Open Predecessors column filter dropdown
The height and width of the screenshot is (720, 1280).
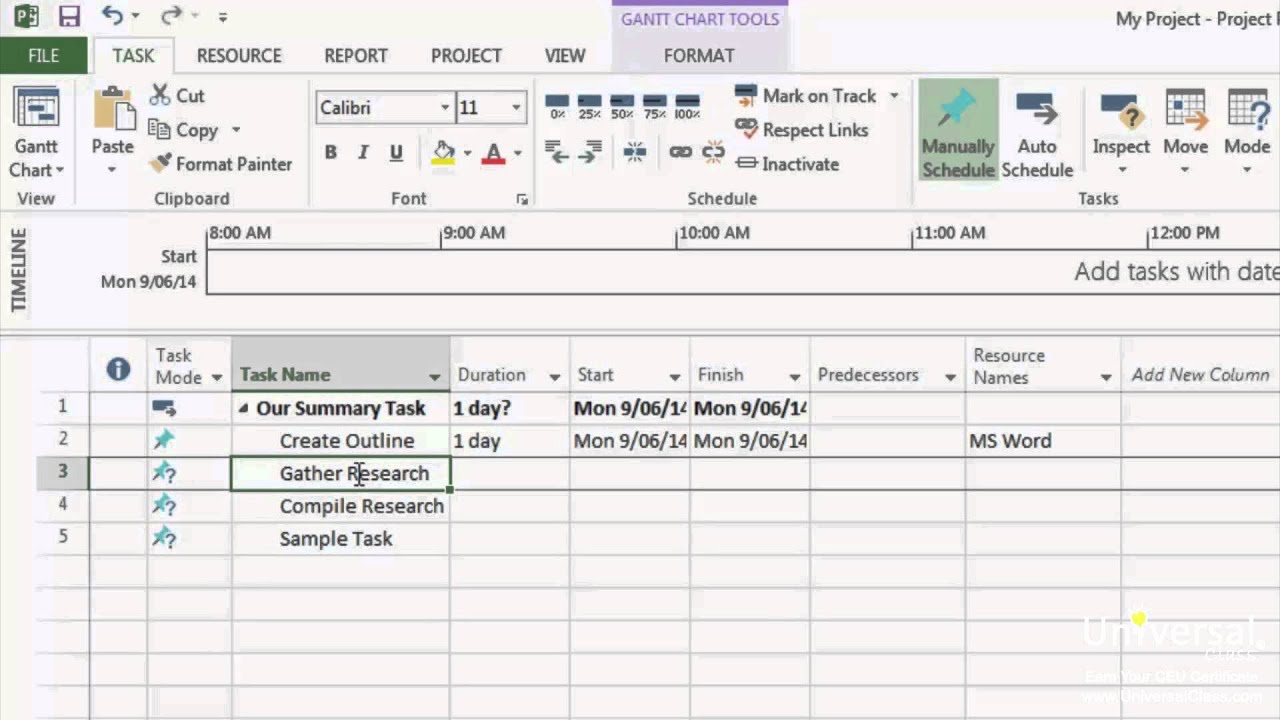click(x=951, y=377)
